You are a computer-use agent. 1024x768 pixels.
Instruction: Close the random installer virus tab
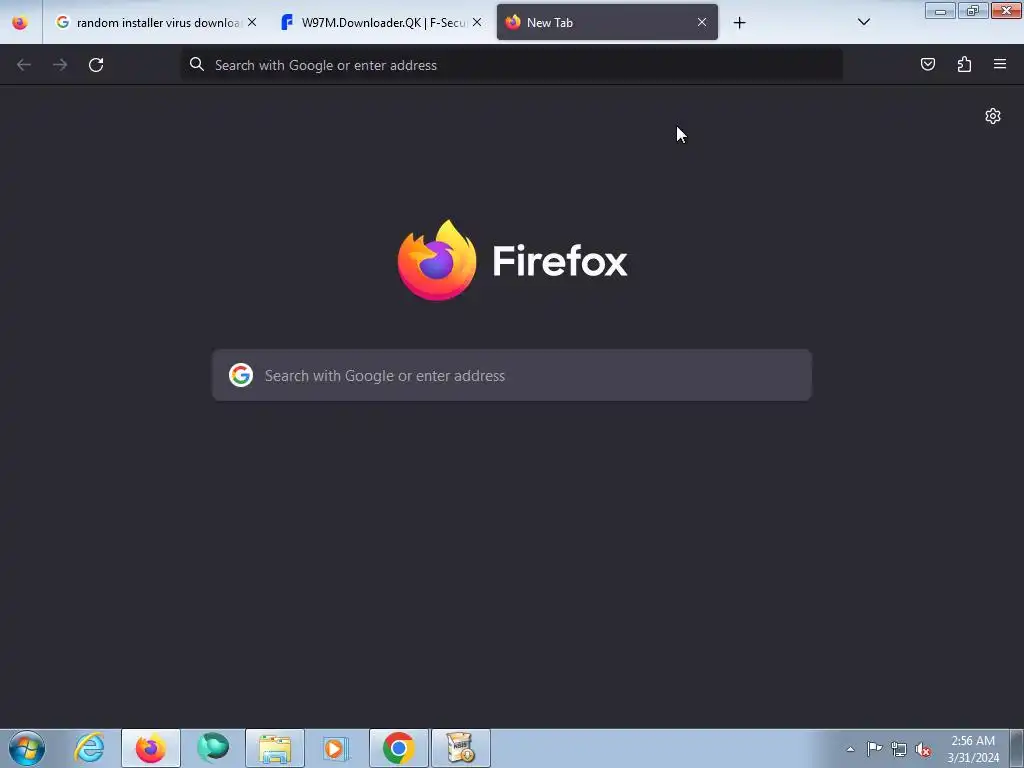[x=252, y=22]
